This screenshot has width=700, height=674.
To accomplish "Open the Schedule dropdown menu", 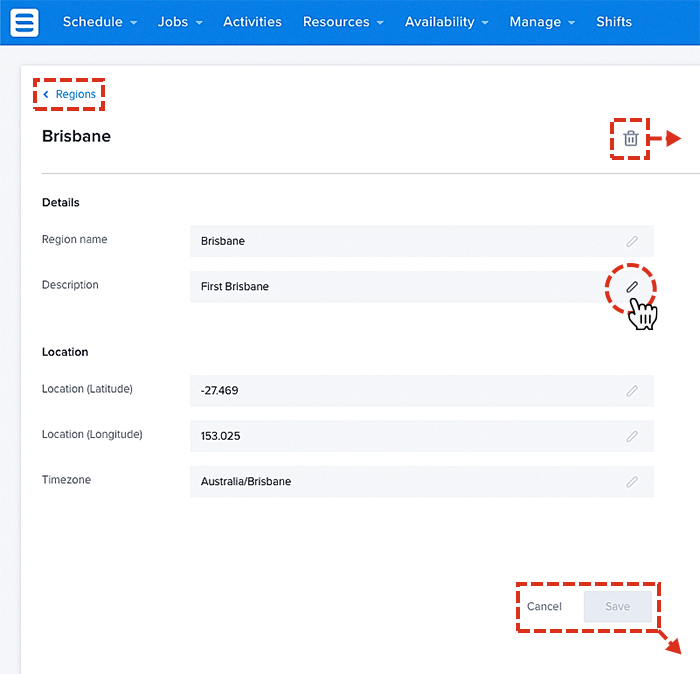I will point(99,22).
